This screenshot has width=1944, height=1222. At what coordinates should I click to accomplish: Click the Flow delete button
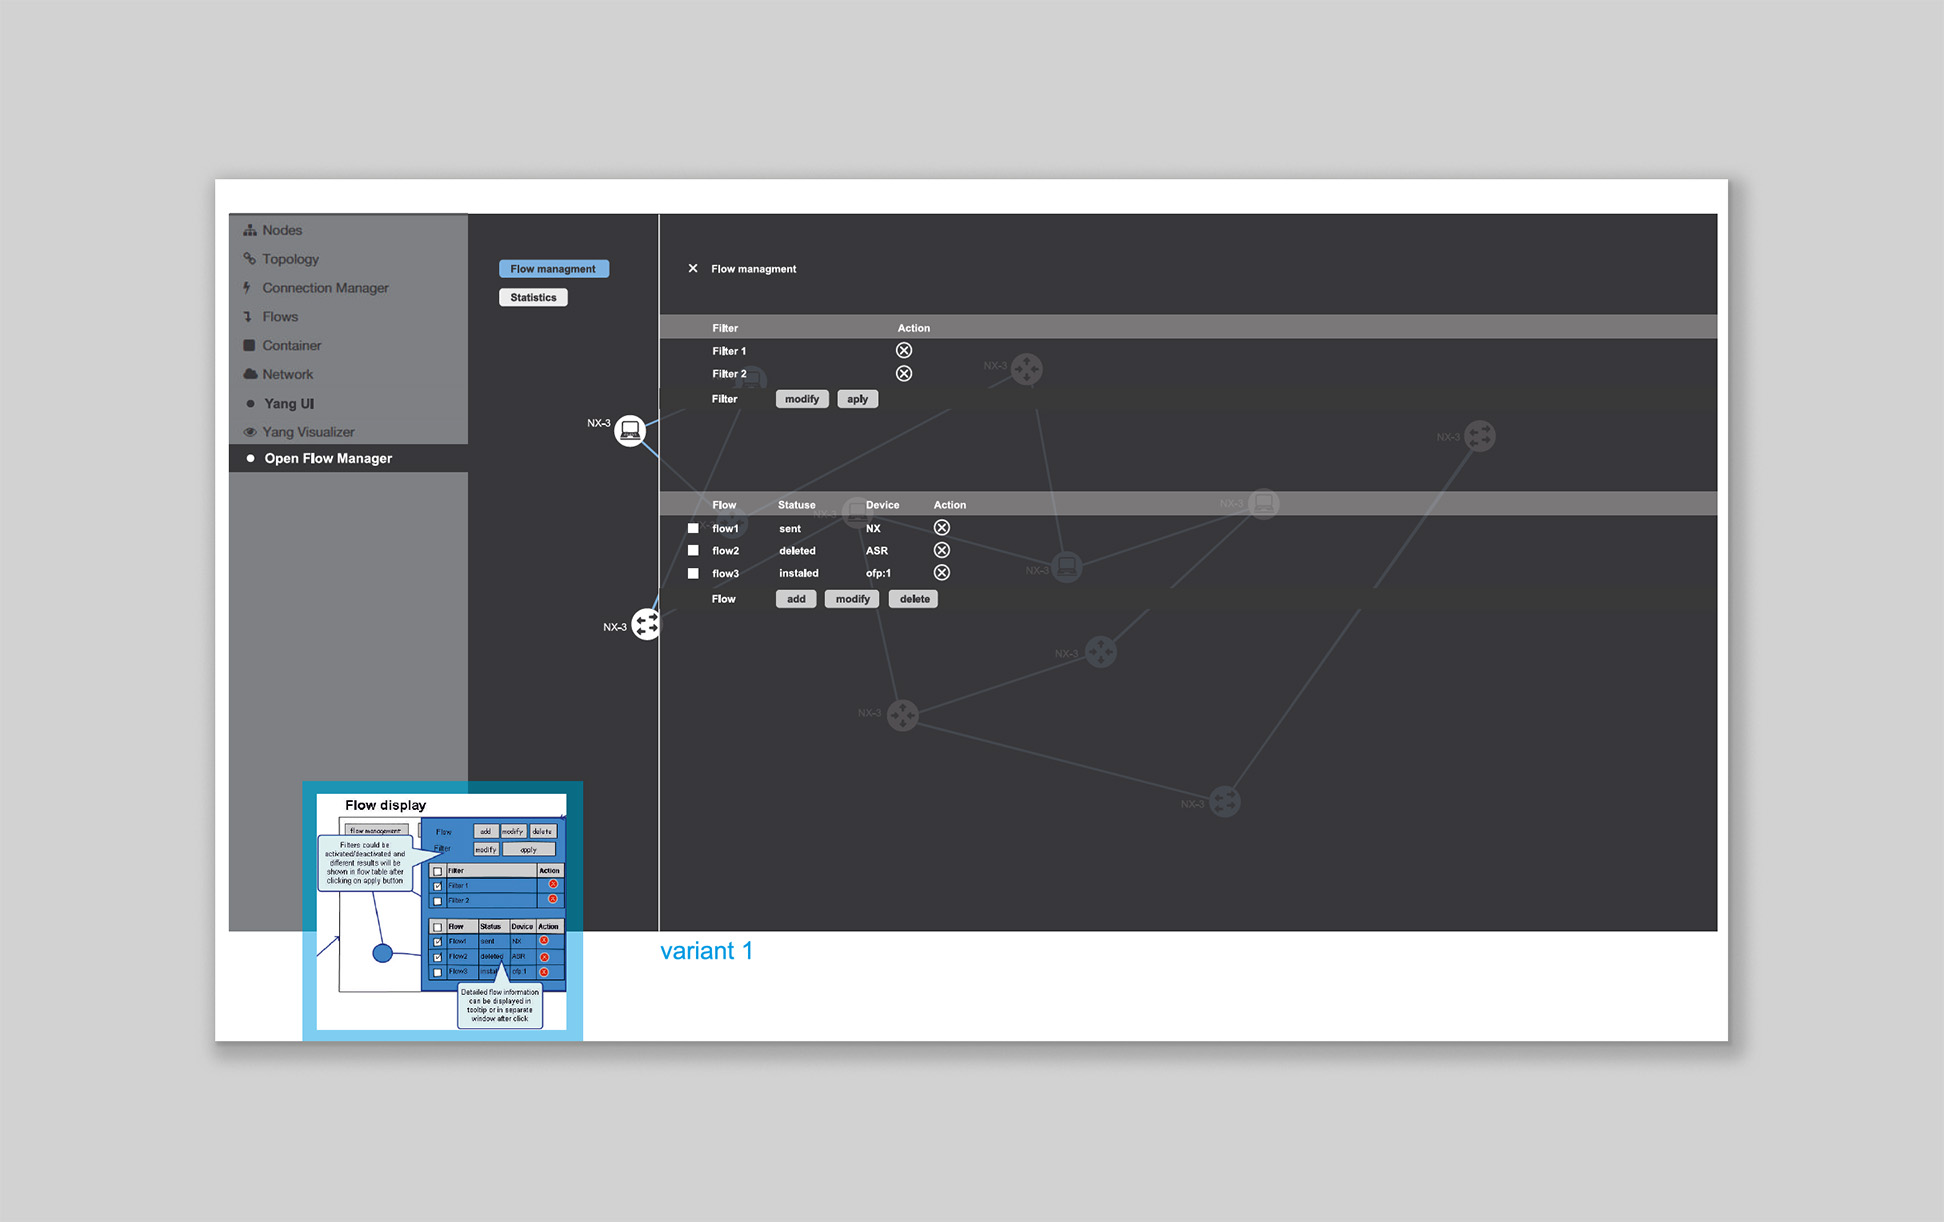click(914, 599)
